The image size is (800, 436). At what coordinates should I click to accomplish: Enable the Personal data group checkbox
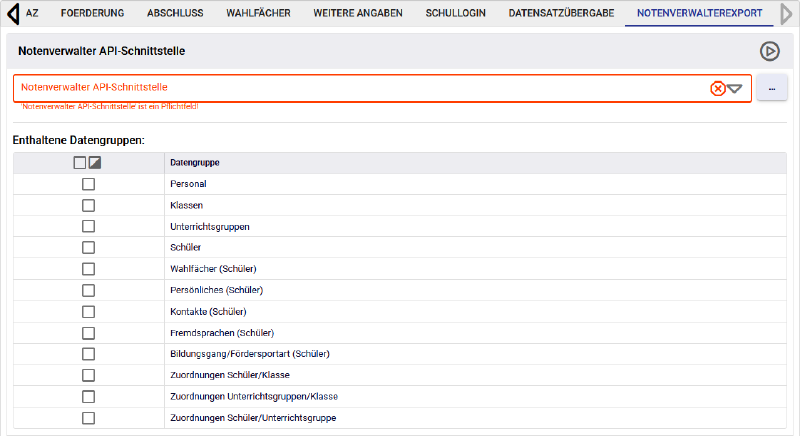pyautogui.click(x=88, y=184)
